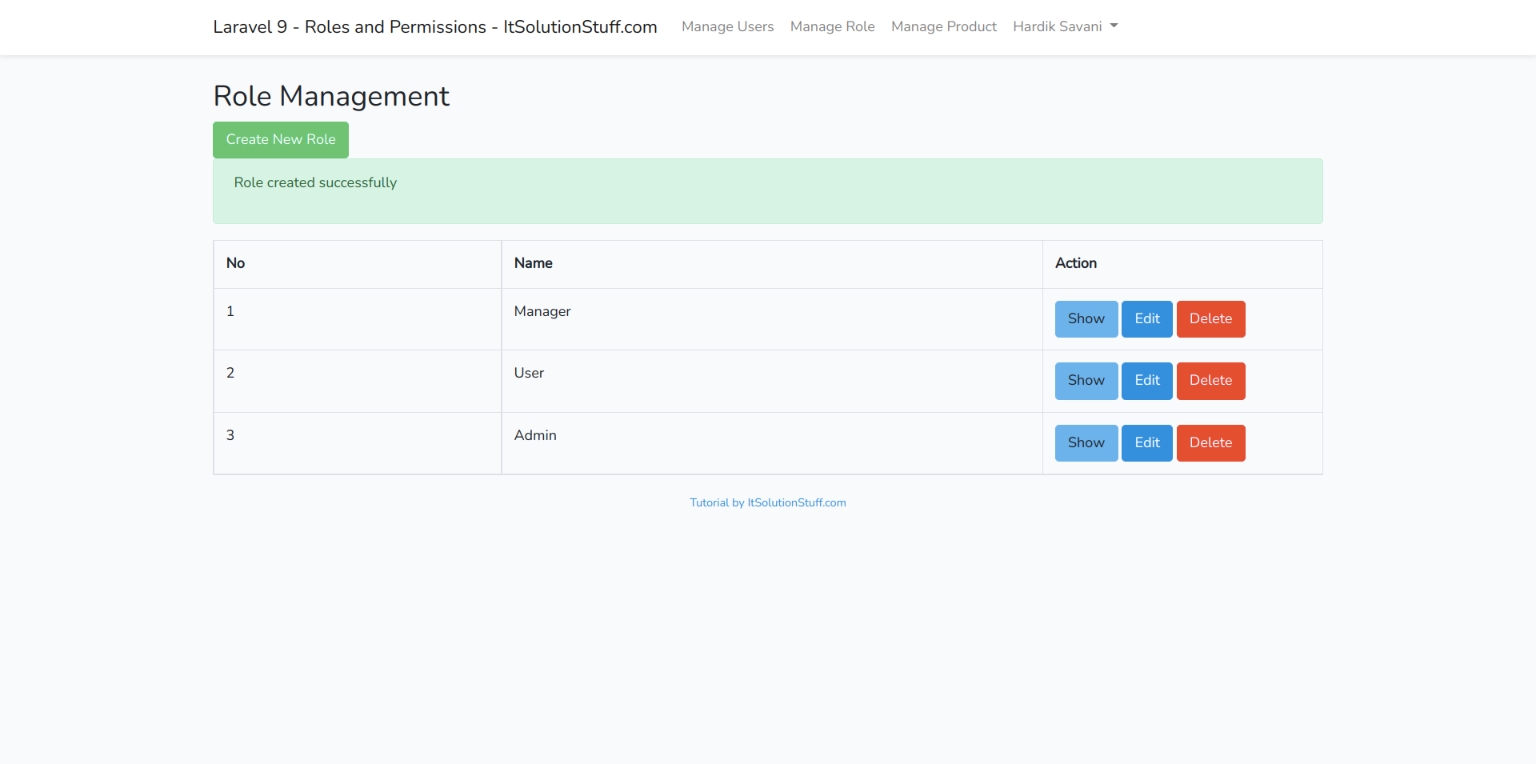Go to Manage Role in navbar
The width and height of the screenshot is (1536, 764).
[832, 27]
